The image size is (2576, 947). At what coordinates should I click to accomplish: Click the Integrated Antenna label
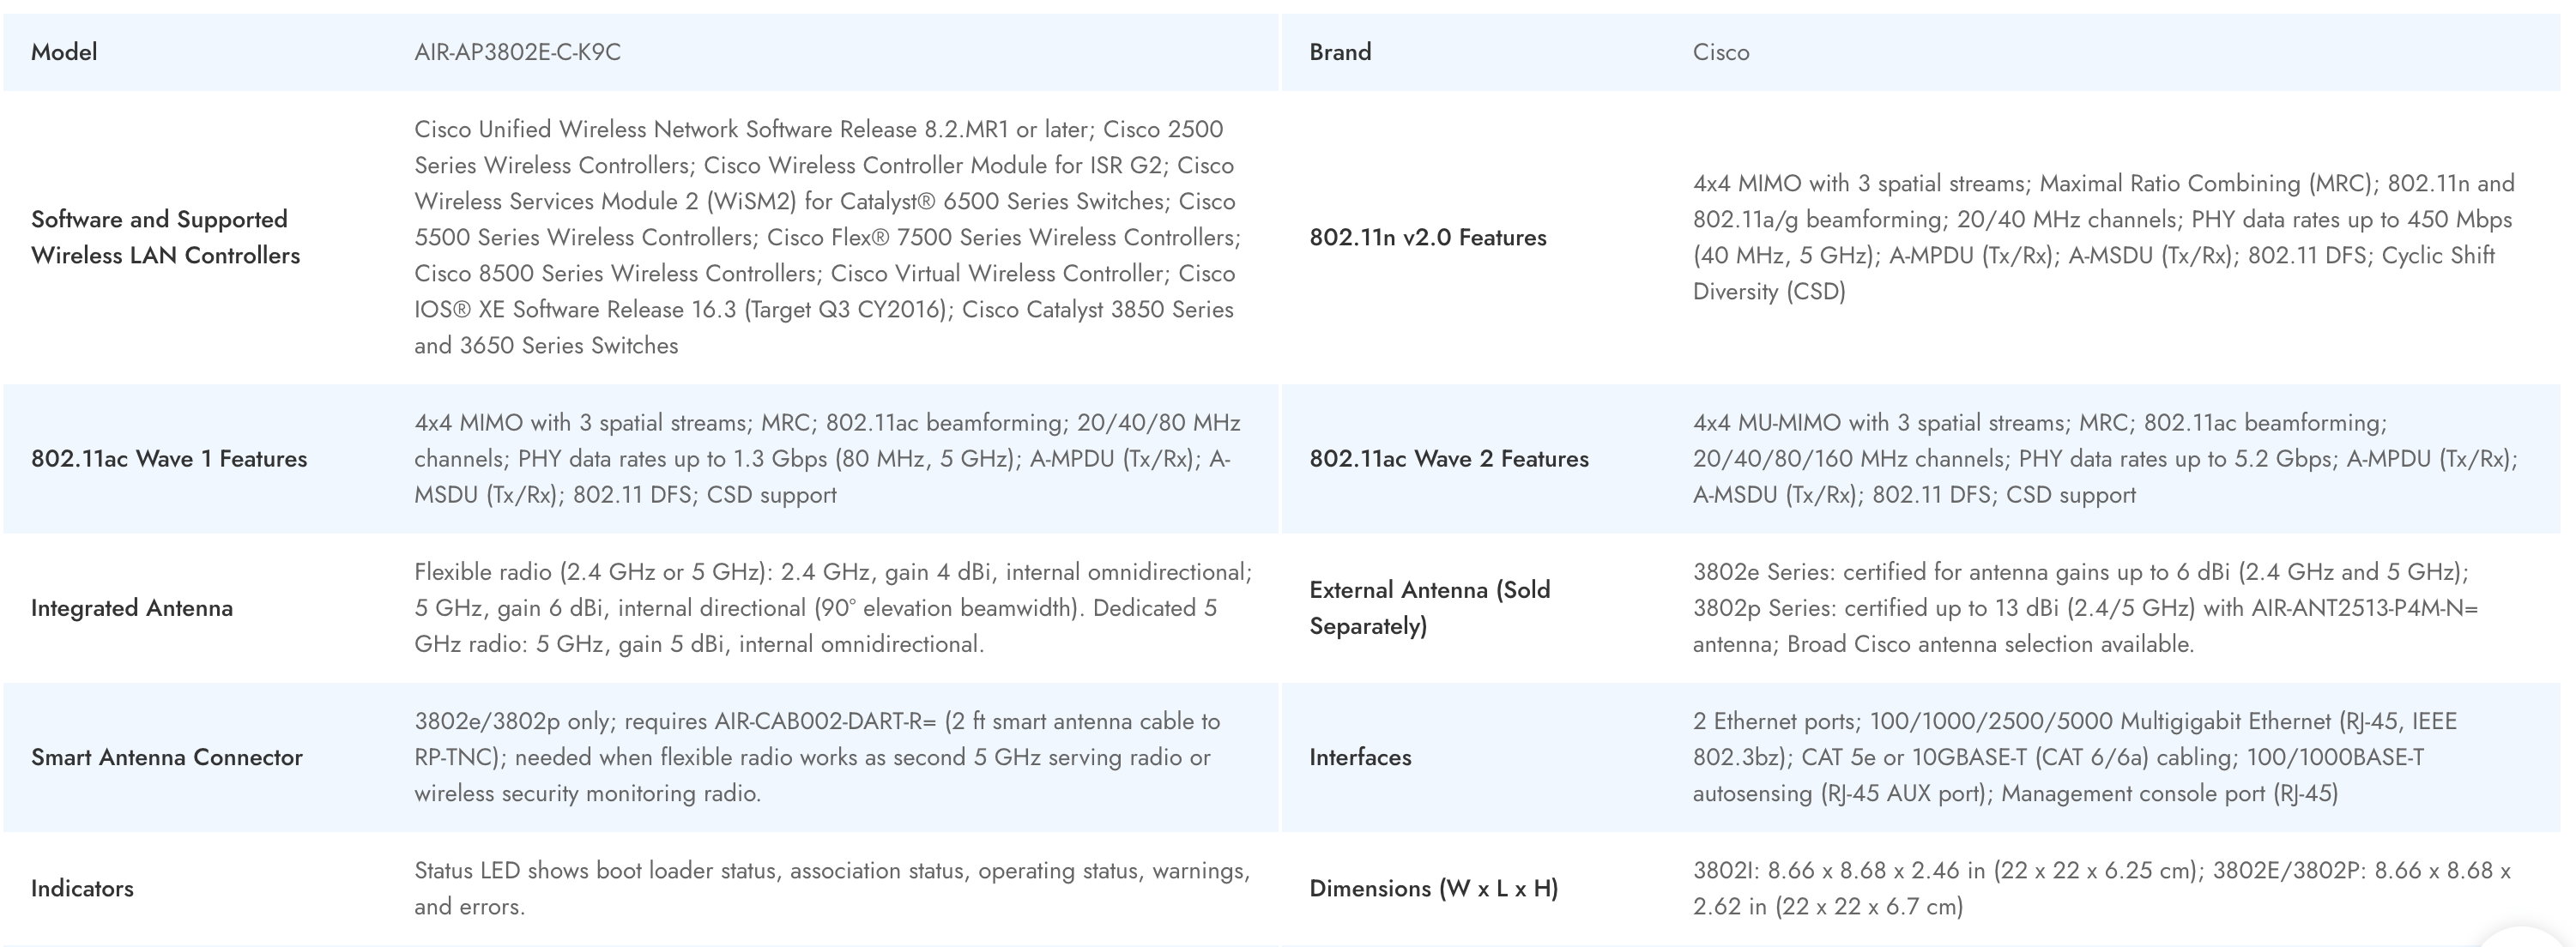(131, 608)
